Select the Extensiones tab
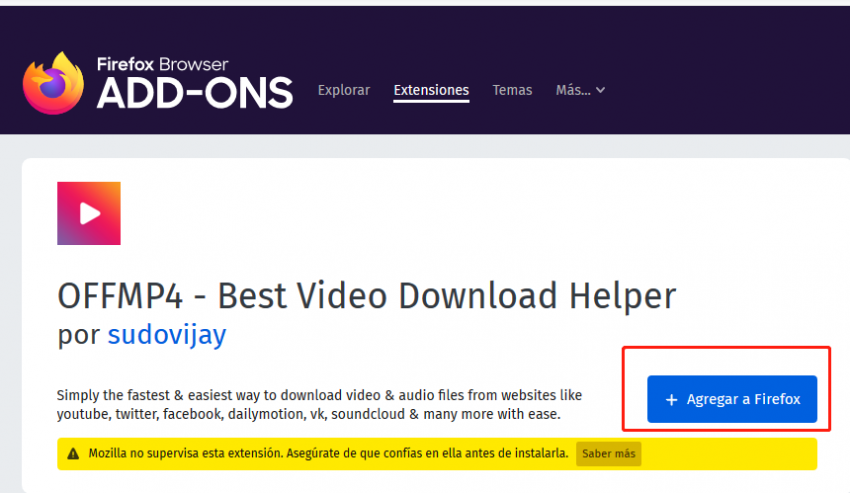The height and width of the screenshot is (493, 850). click(431, 90)
